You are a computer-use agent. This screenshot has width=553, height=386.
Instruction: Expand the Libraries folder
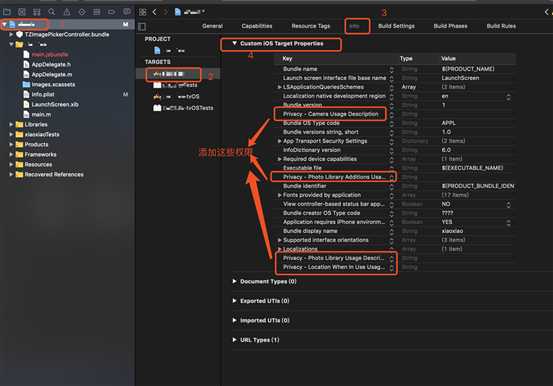(11, 125)
